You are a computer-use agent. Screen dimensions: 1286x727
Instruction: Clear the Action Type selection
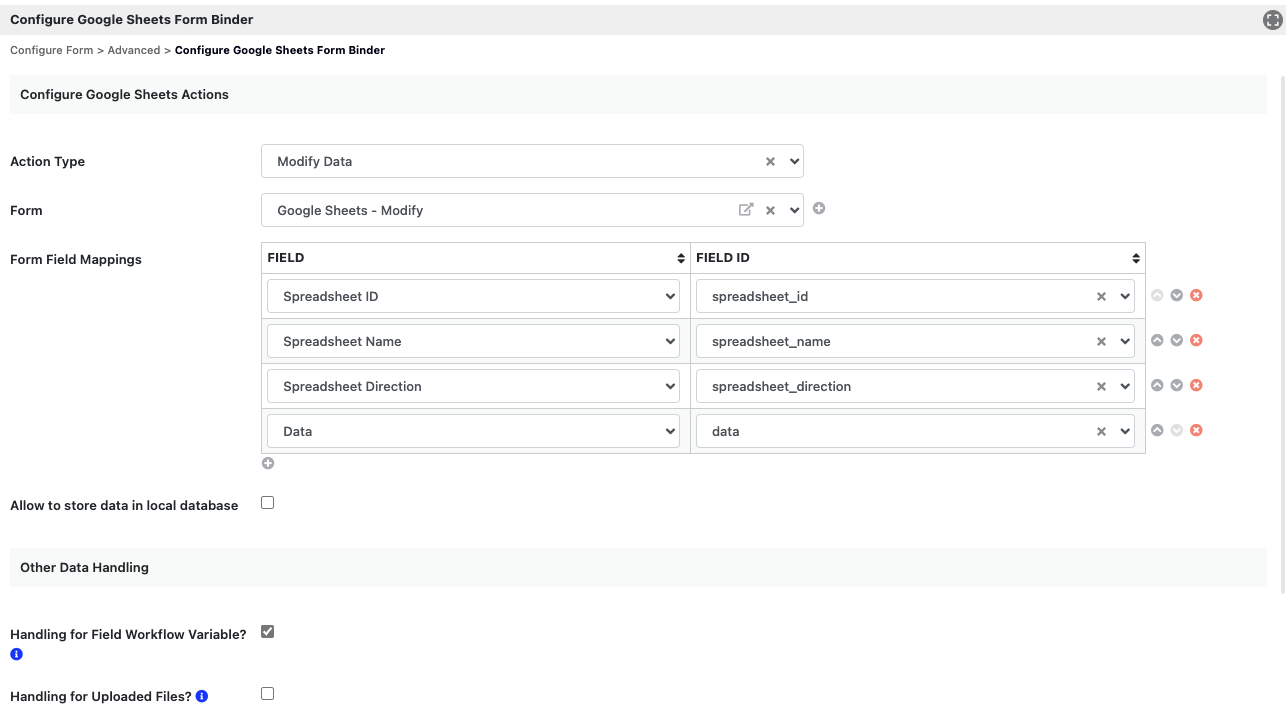coord(770,161)
